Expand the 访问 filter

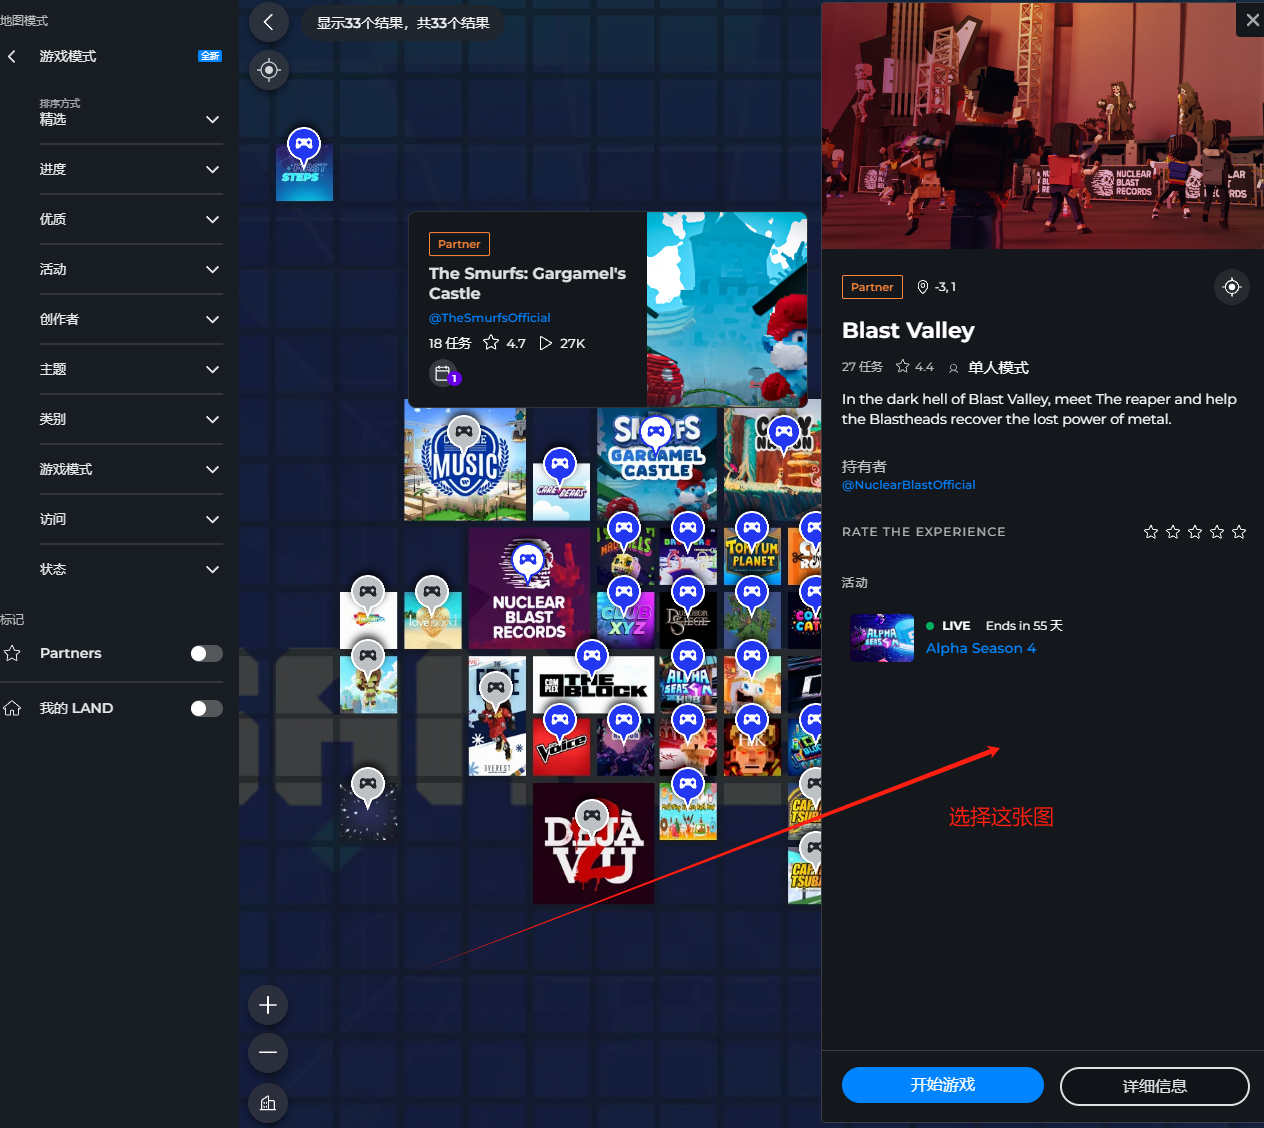130,519
